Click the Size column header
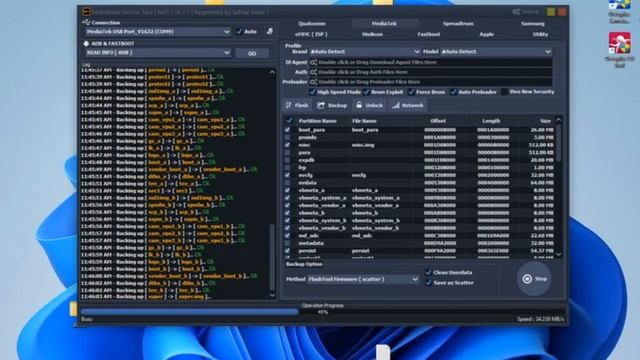The height and width of the screenshot is (360, 640). pos(545,121)
